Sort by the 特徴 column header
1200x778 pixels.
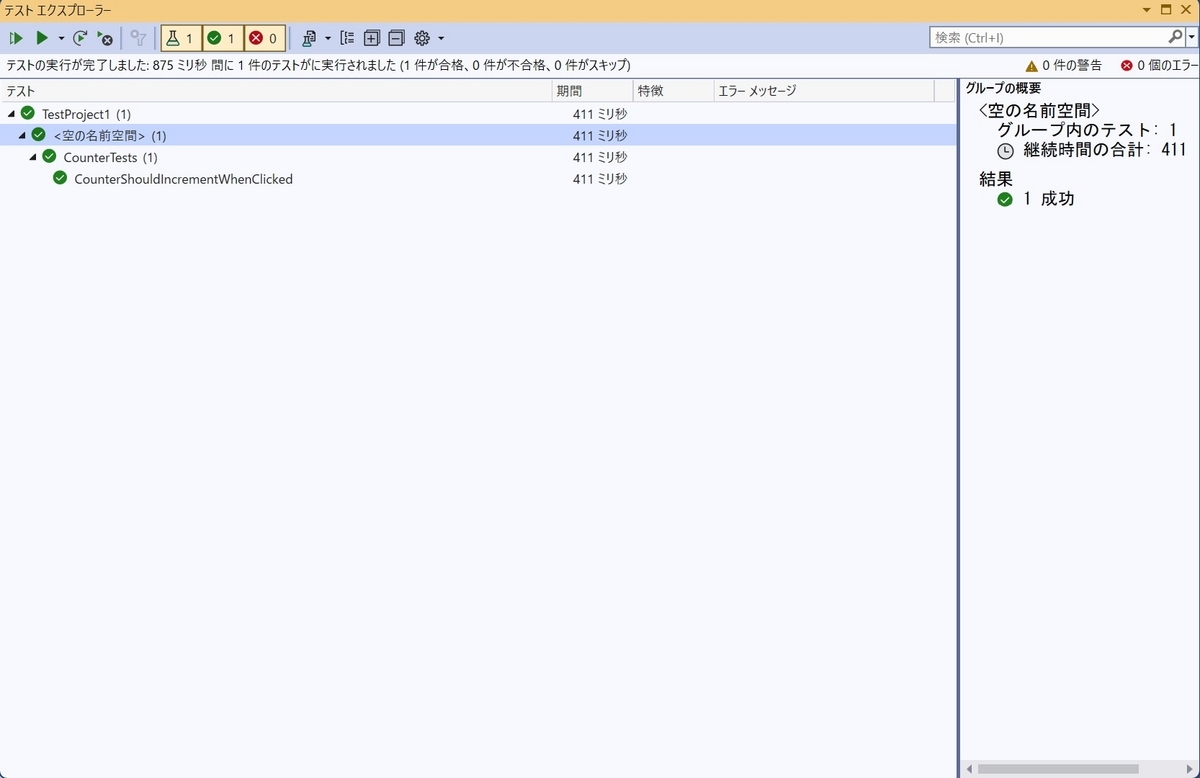pos(672,91)
